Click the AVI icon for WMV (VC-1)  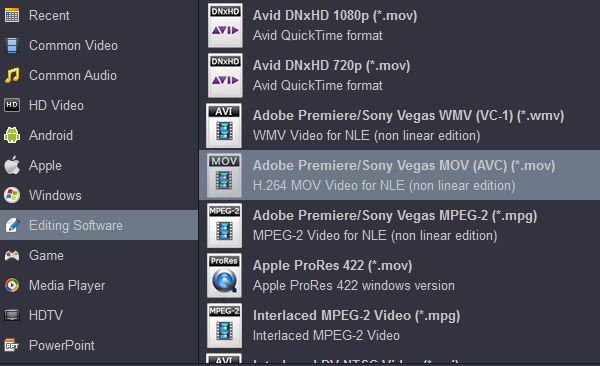tap(224, 126)
